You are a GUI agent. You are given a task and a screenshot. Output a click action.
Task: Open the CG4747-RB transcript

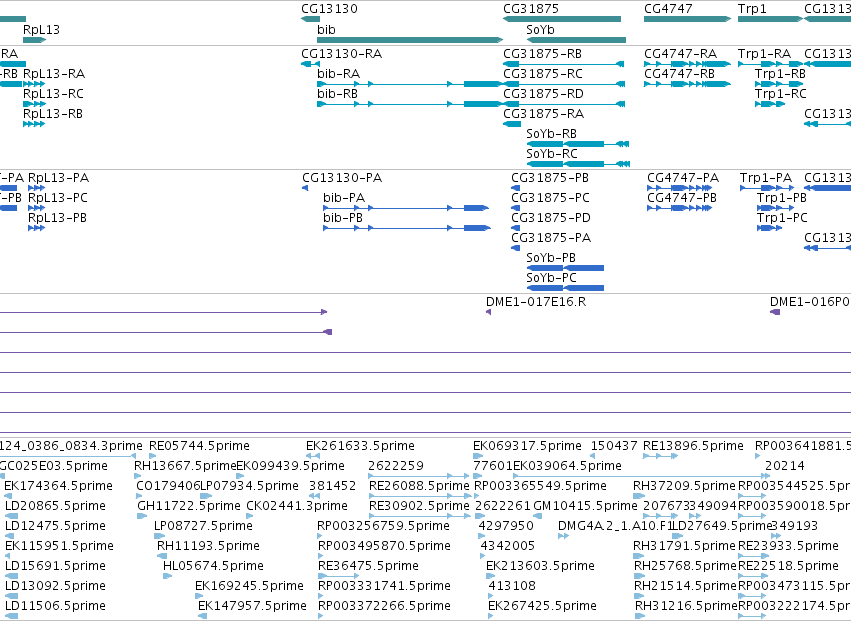[x=679, y=74]
